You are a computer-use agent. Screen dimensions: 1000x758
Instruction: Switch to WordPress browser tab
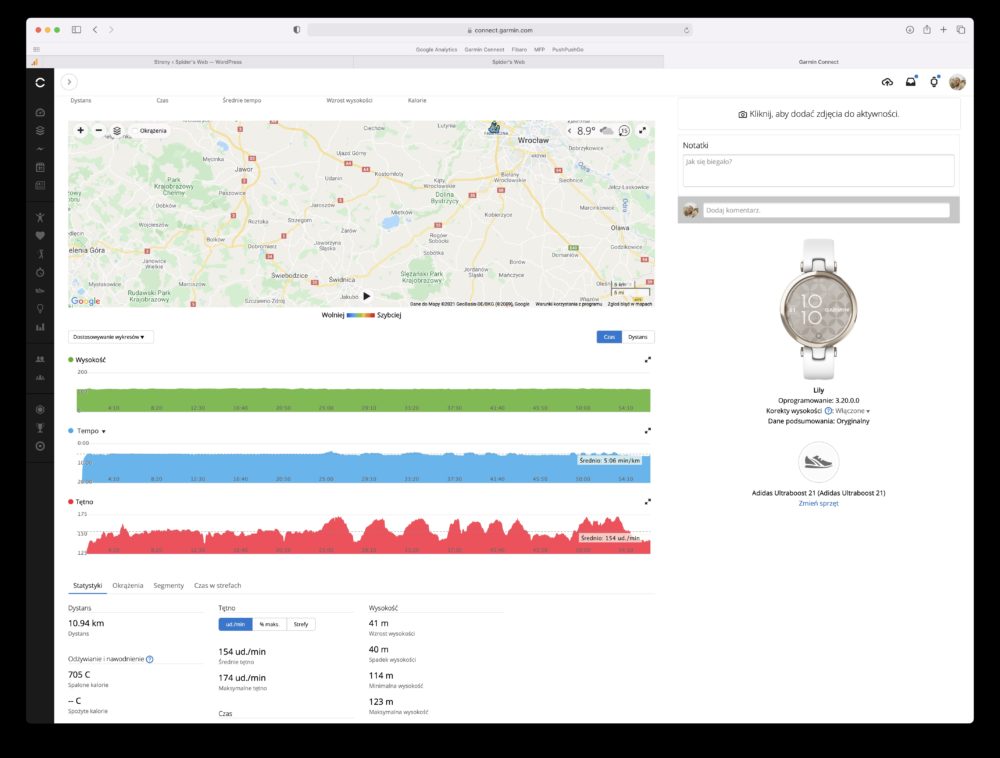pos(198,62)
